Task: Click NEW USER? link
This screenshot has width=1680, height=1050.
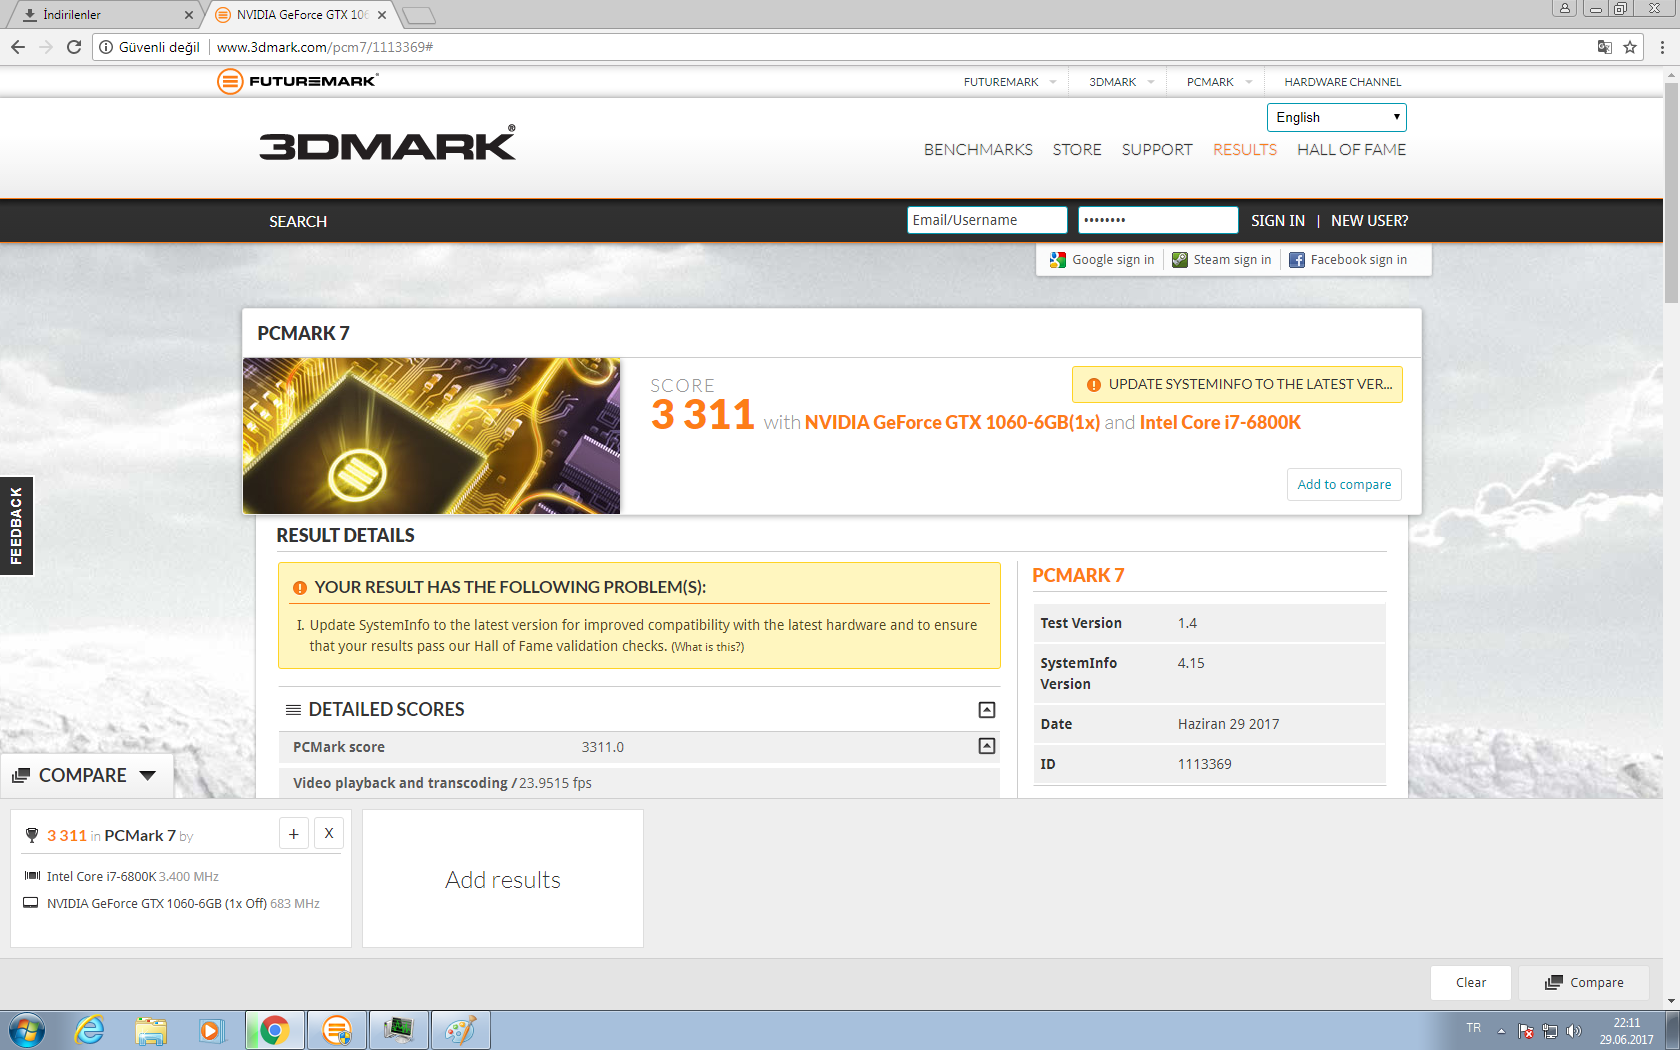Action: point(1369,221)
